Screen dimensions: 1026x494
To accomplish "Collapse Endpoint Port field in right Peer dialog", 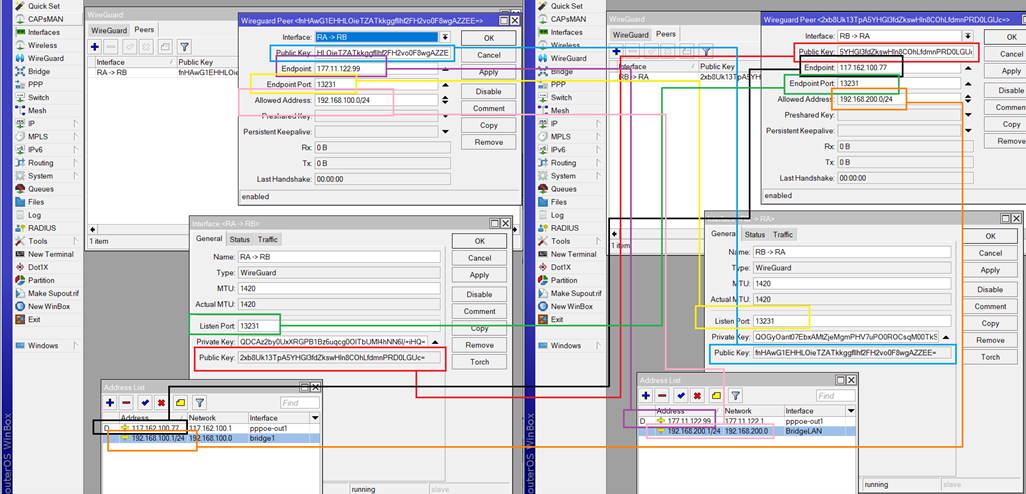I will click(967, 84).
